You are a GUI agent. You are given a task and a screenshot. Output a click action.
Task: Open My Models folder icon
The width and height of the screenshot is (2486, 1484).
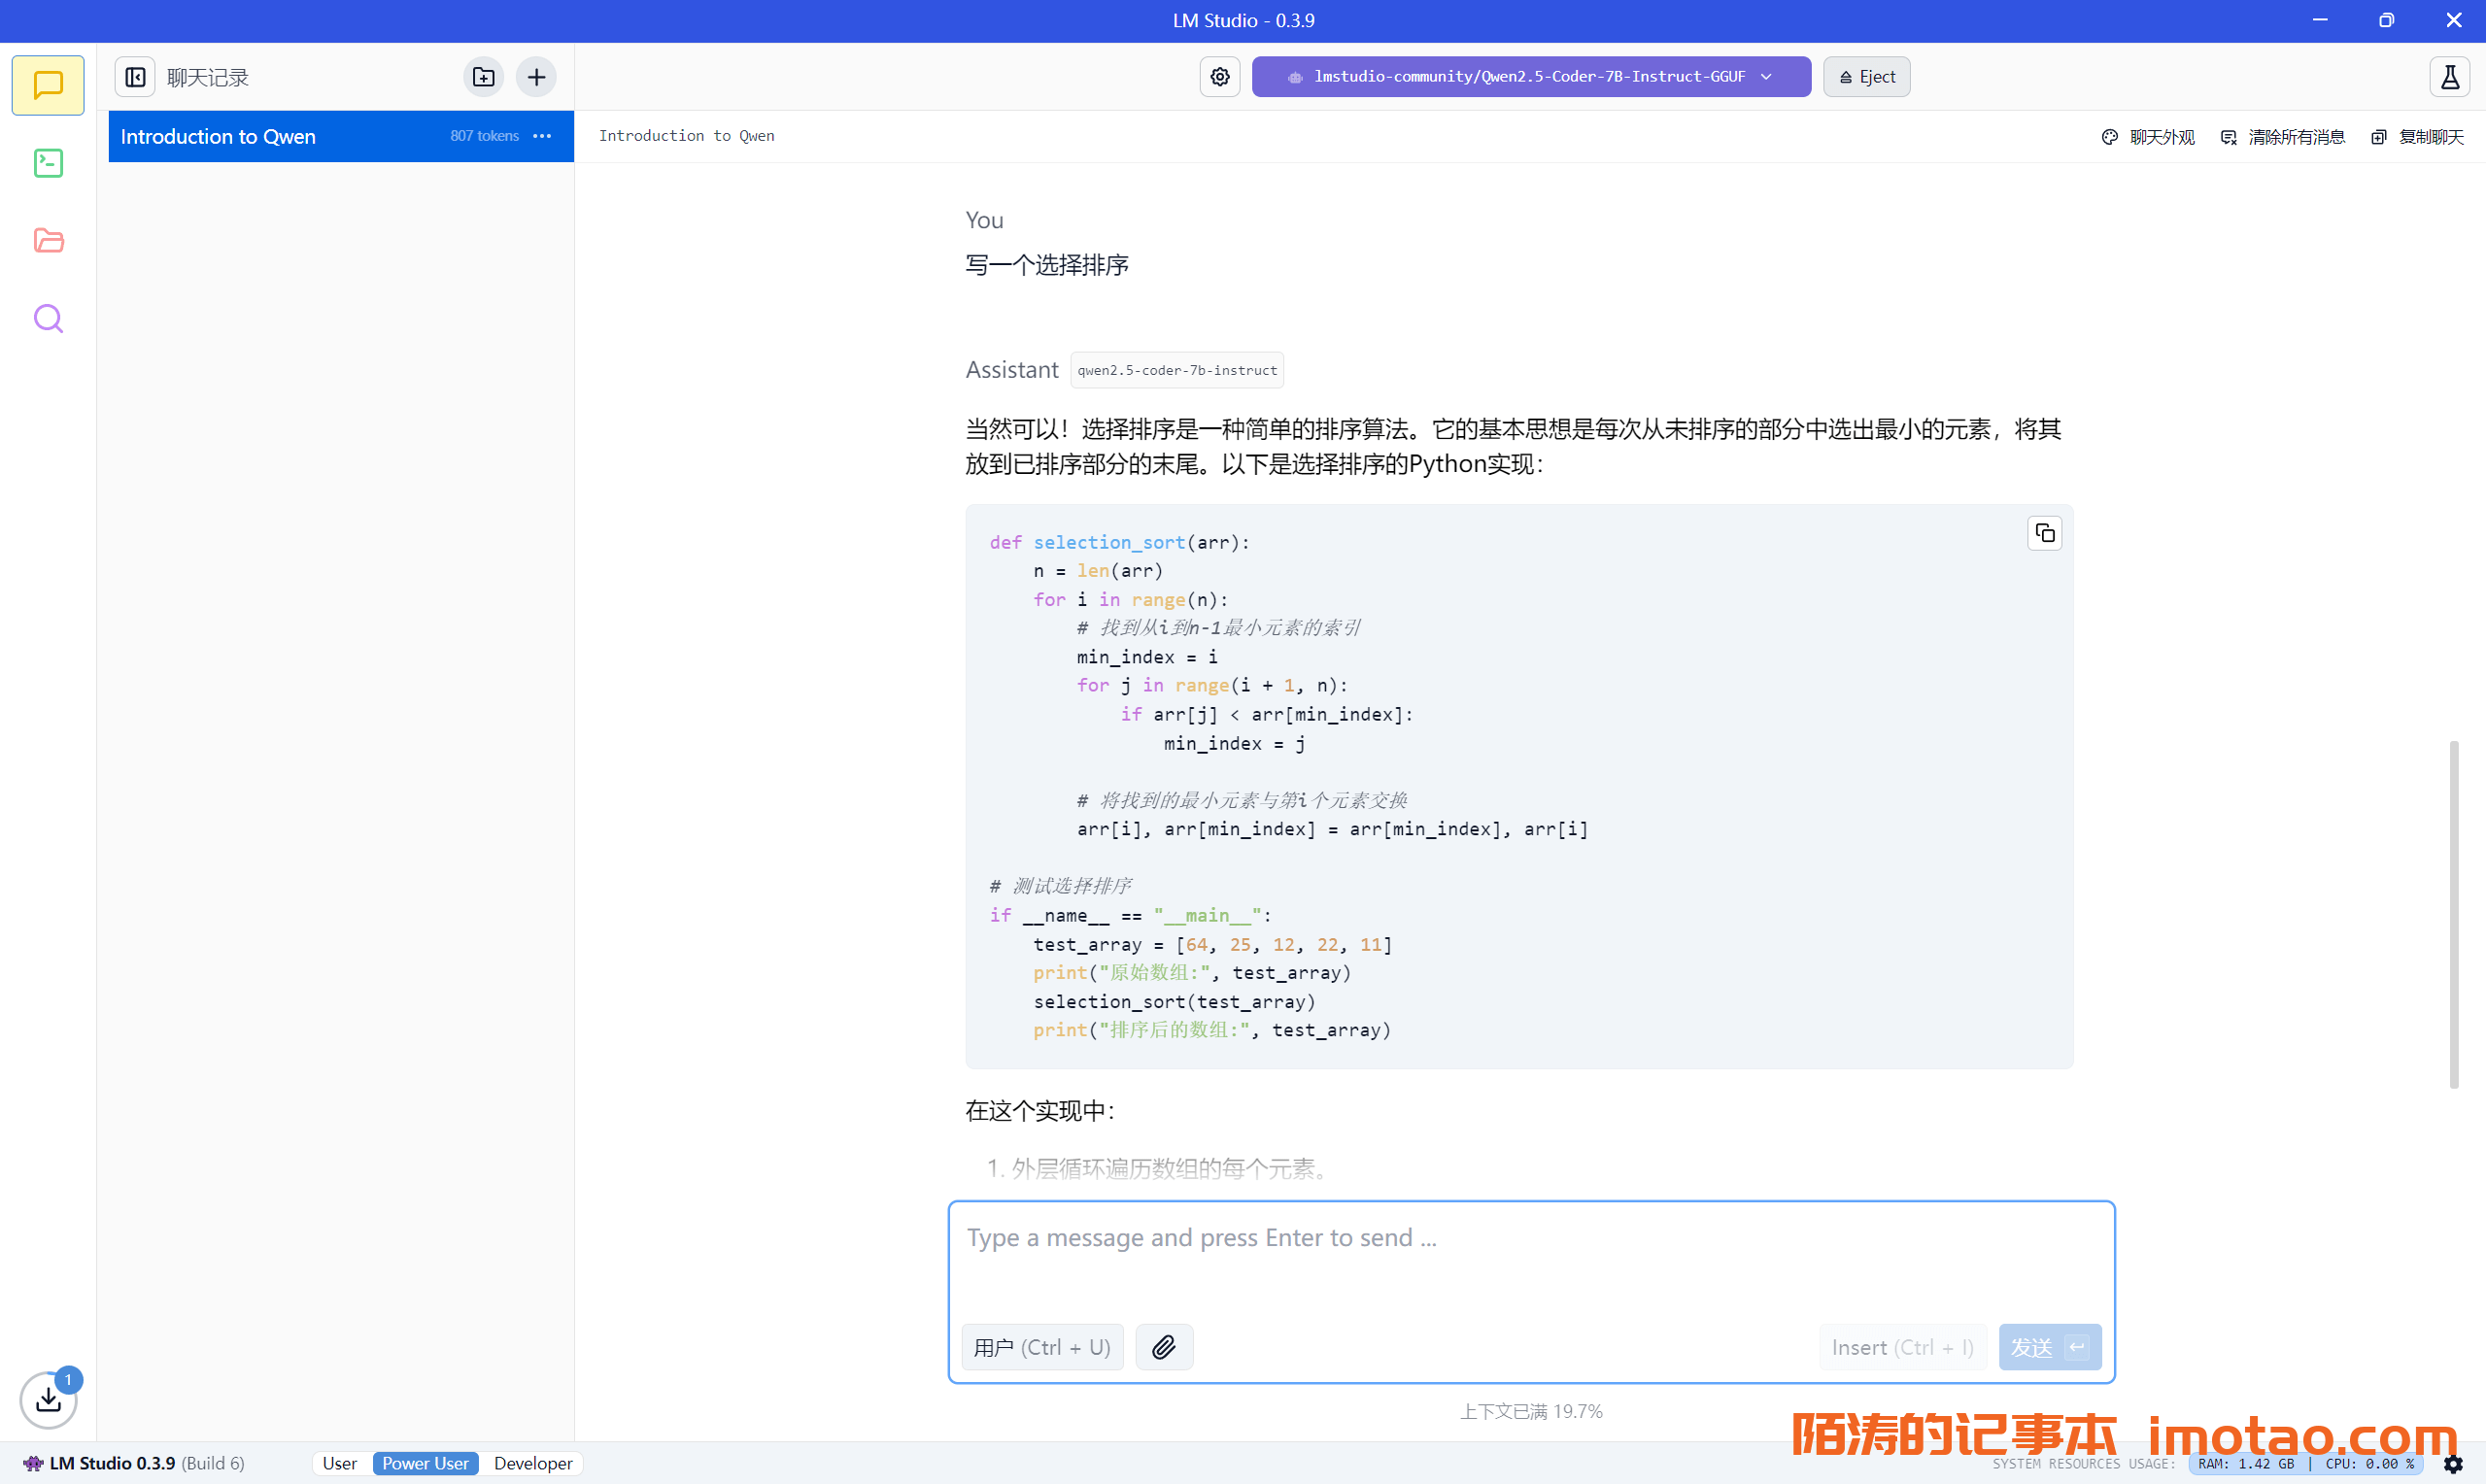[48, 241]
